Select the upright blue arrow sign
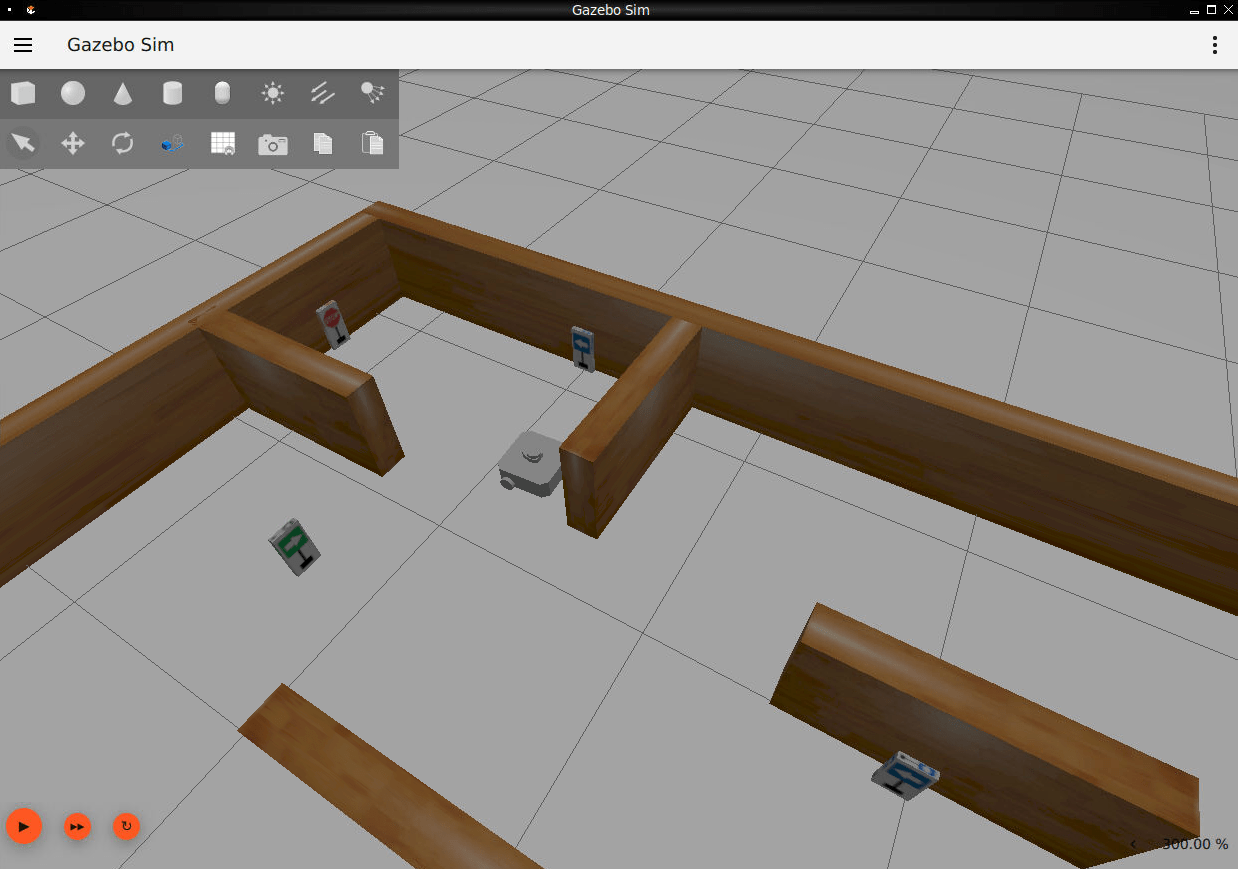The width and height of the screenshot is (1238, 869). (583, 348)
